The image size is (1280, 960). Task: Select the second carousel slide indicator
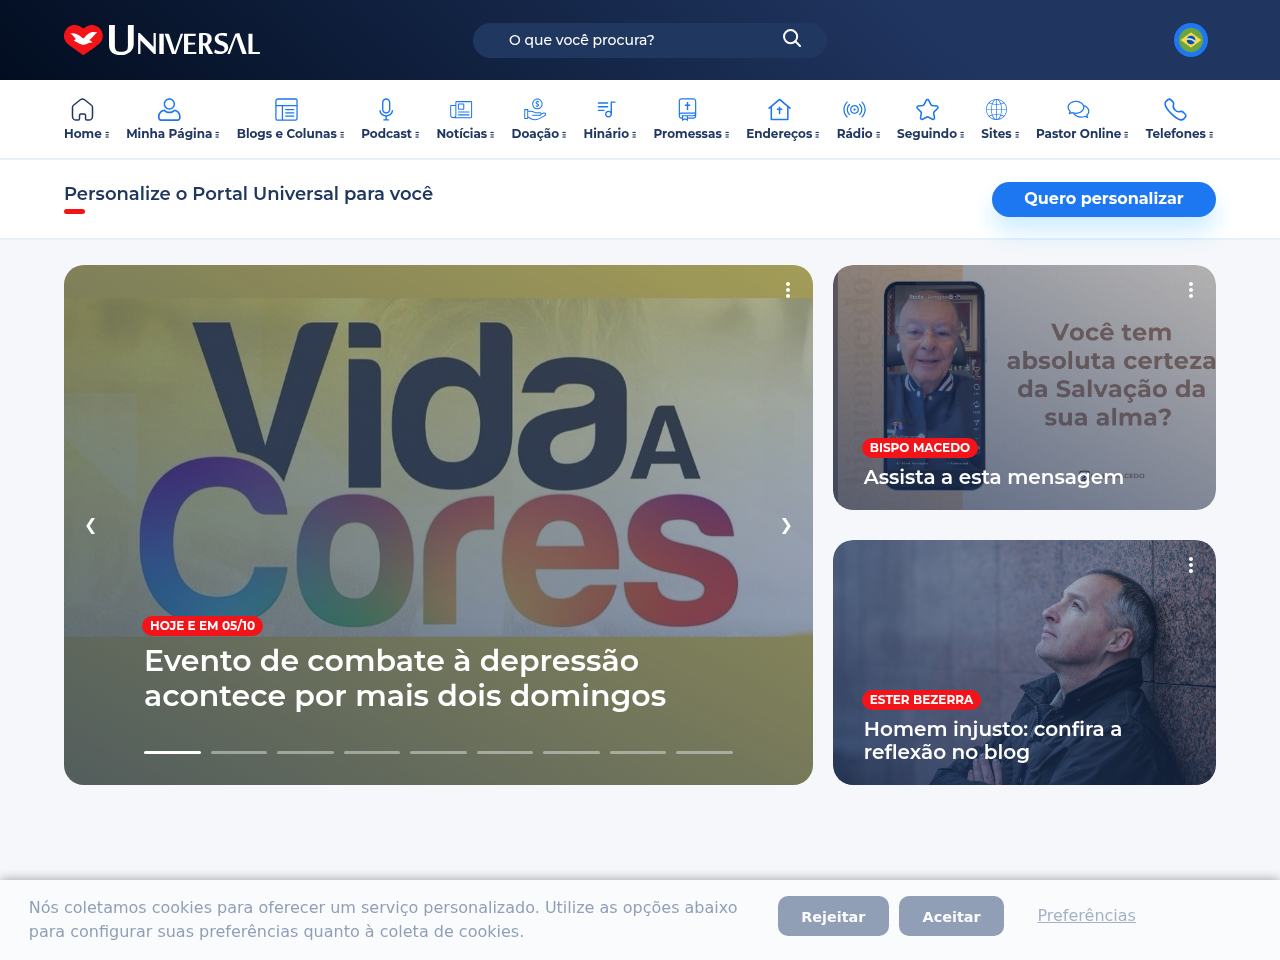tap(239, 752)
